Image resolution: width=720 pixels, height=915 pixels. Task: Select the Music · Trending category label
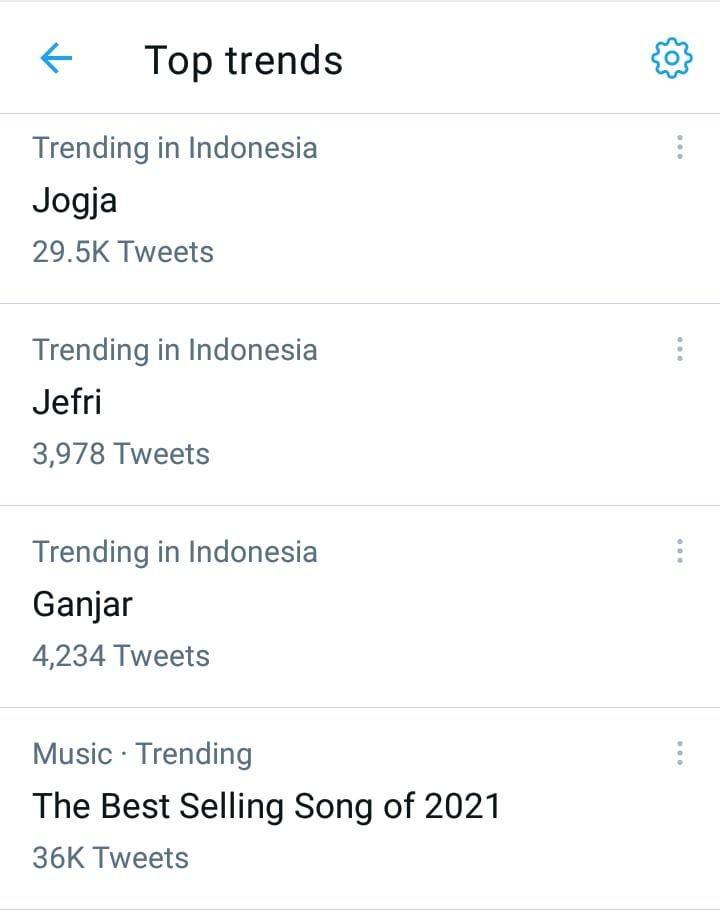(142, 754)
